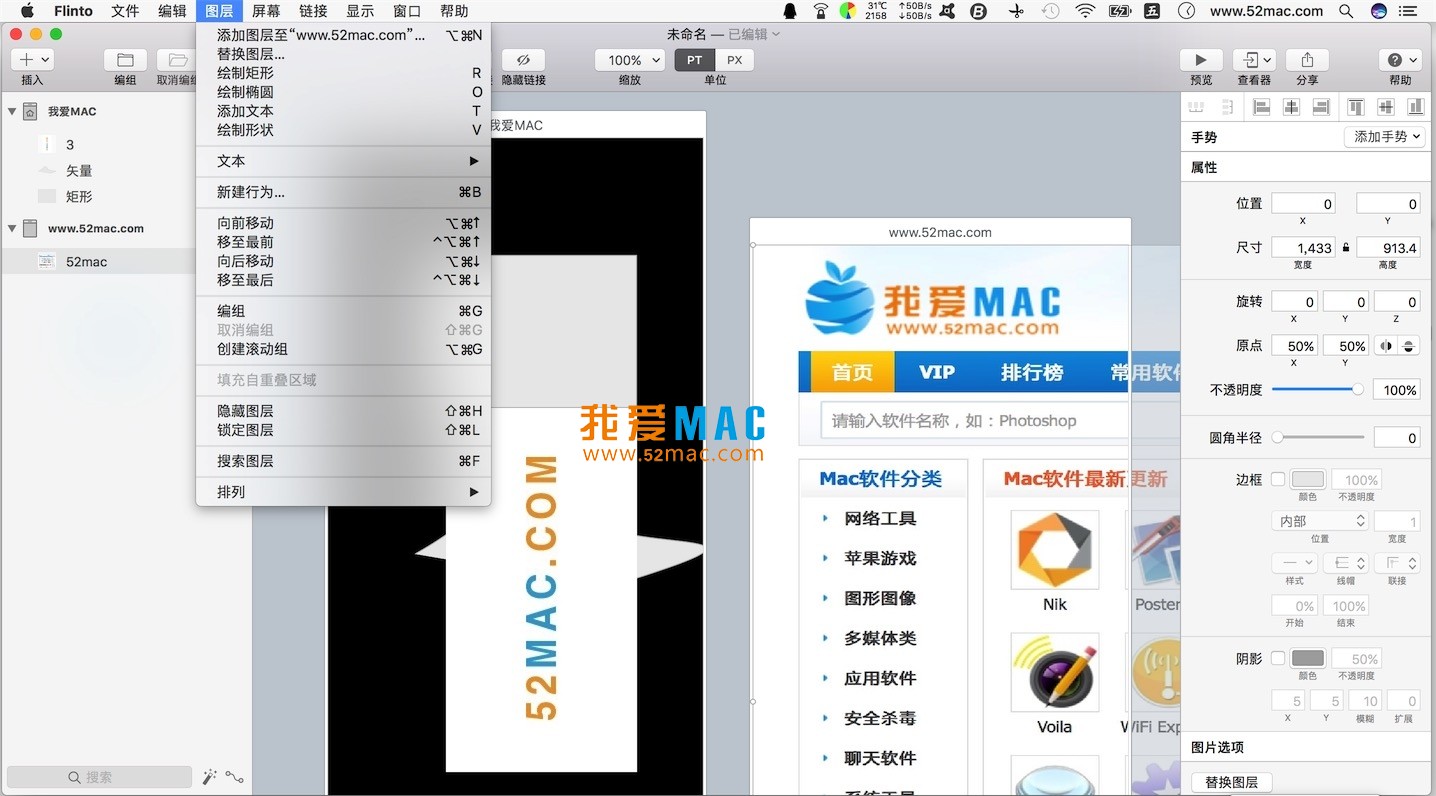This screenshot has width=1436, height=796.
Task: Open the border position 内部 dropdown
Action: 1320,521
